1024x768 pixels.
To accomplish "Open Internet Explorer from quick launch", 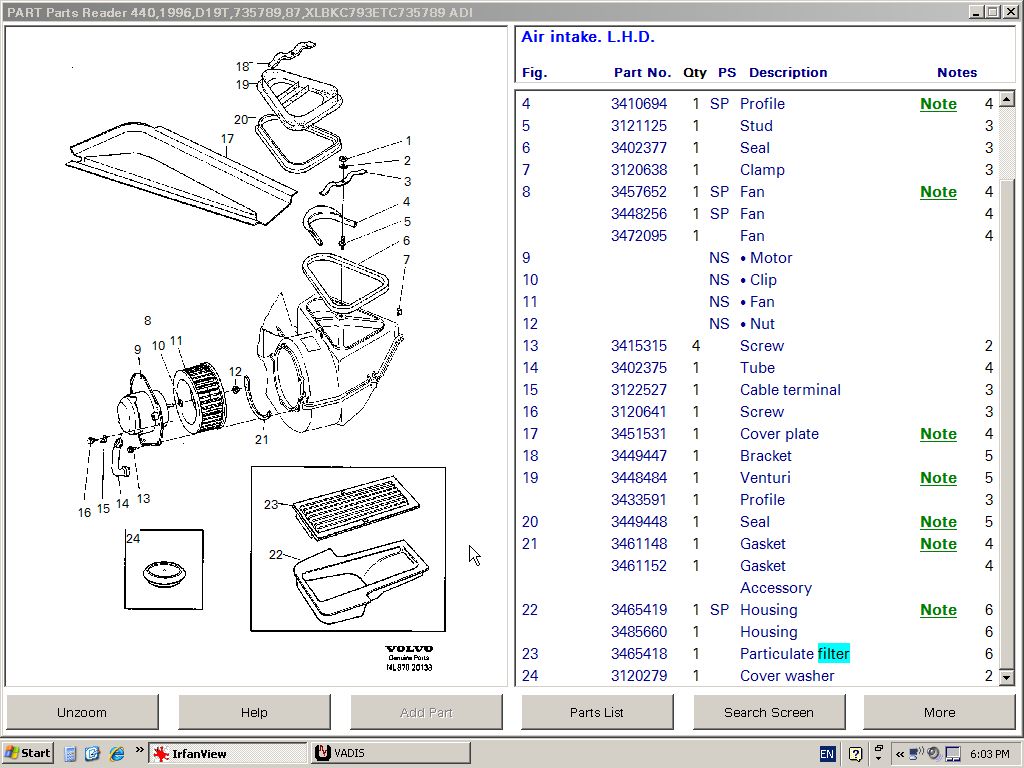I will [x=116, y=753].
